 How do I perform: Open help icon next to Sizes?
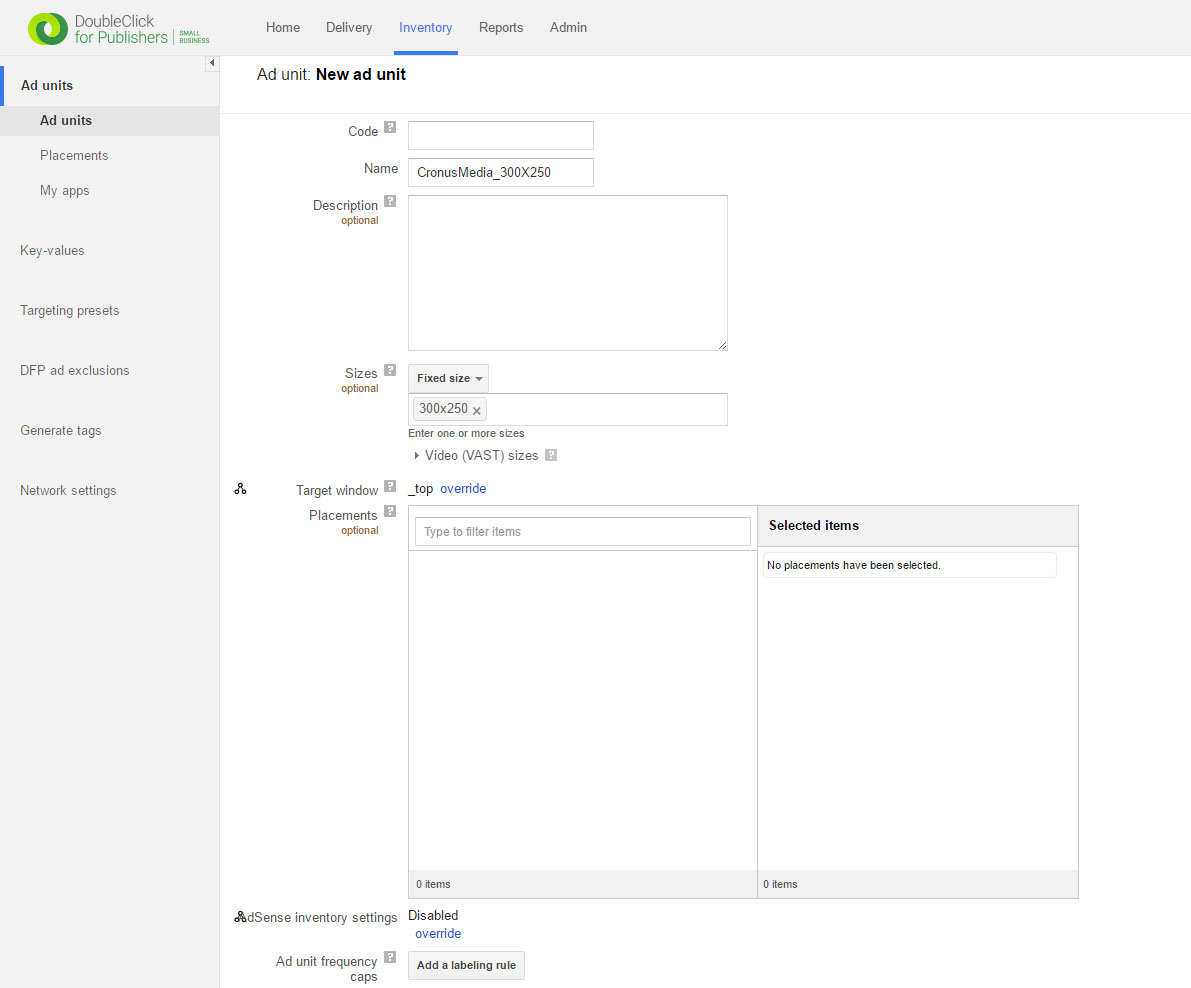tap(390, 370)
